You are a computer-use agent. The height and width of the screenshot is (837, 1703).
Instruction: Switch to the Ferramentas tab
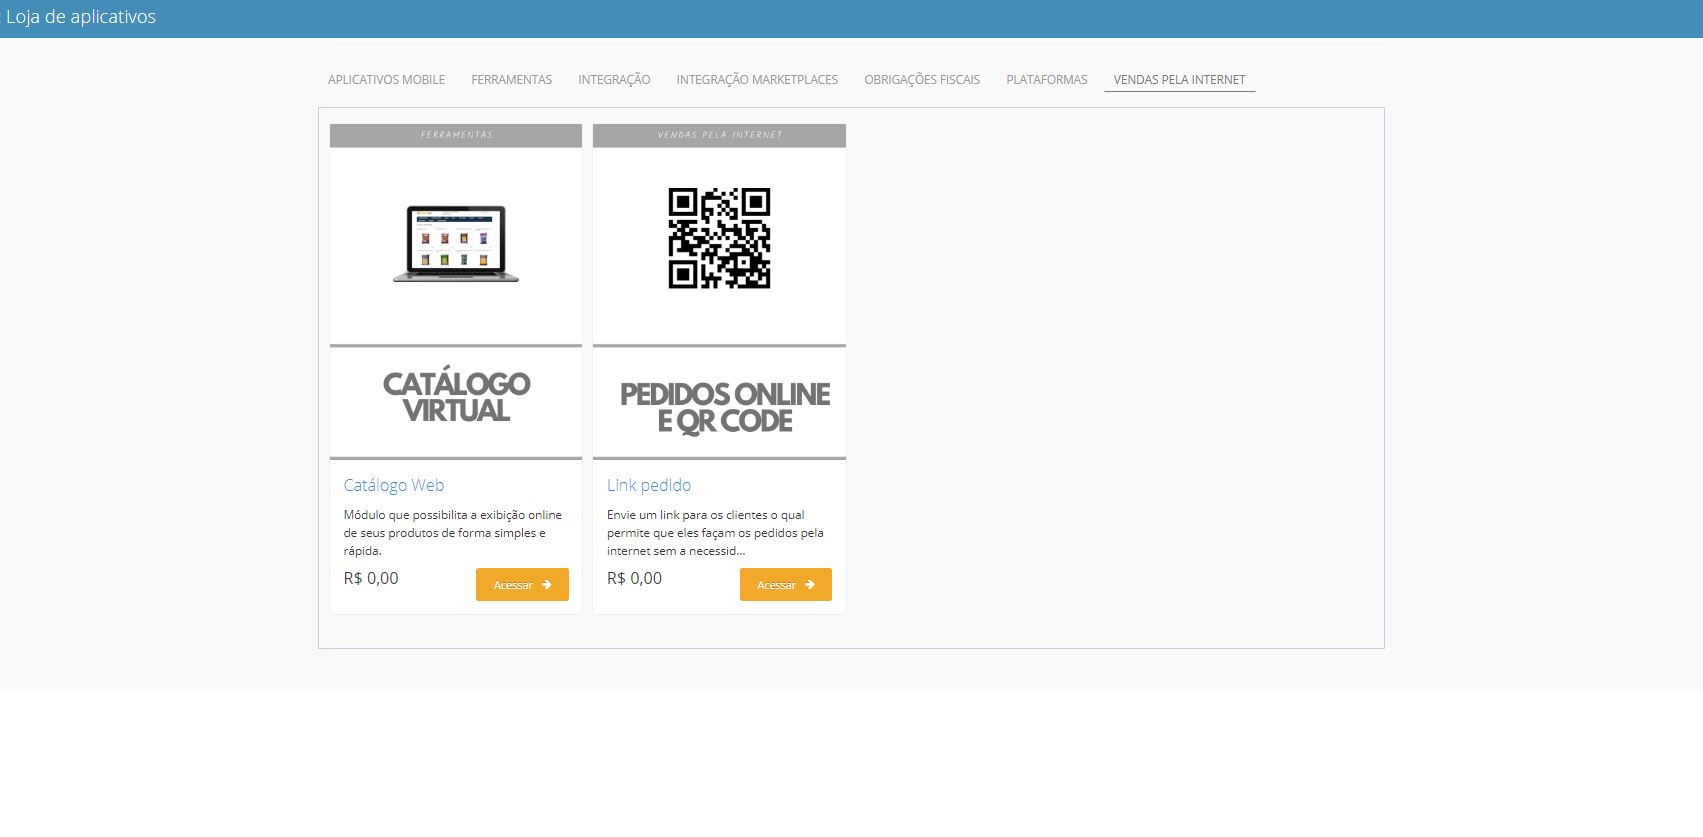point(511,80)
